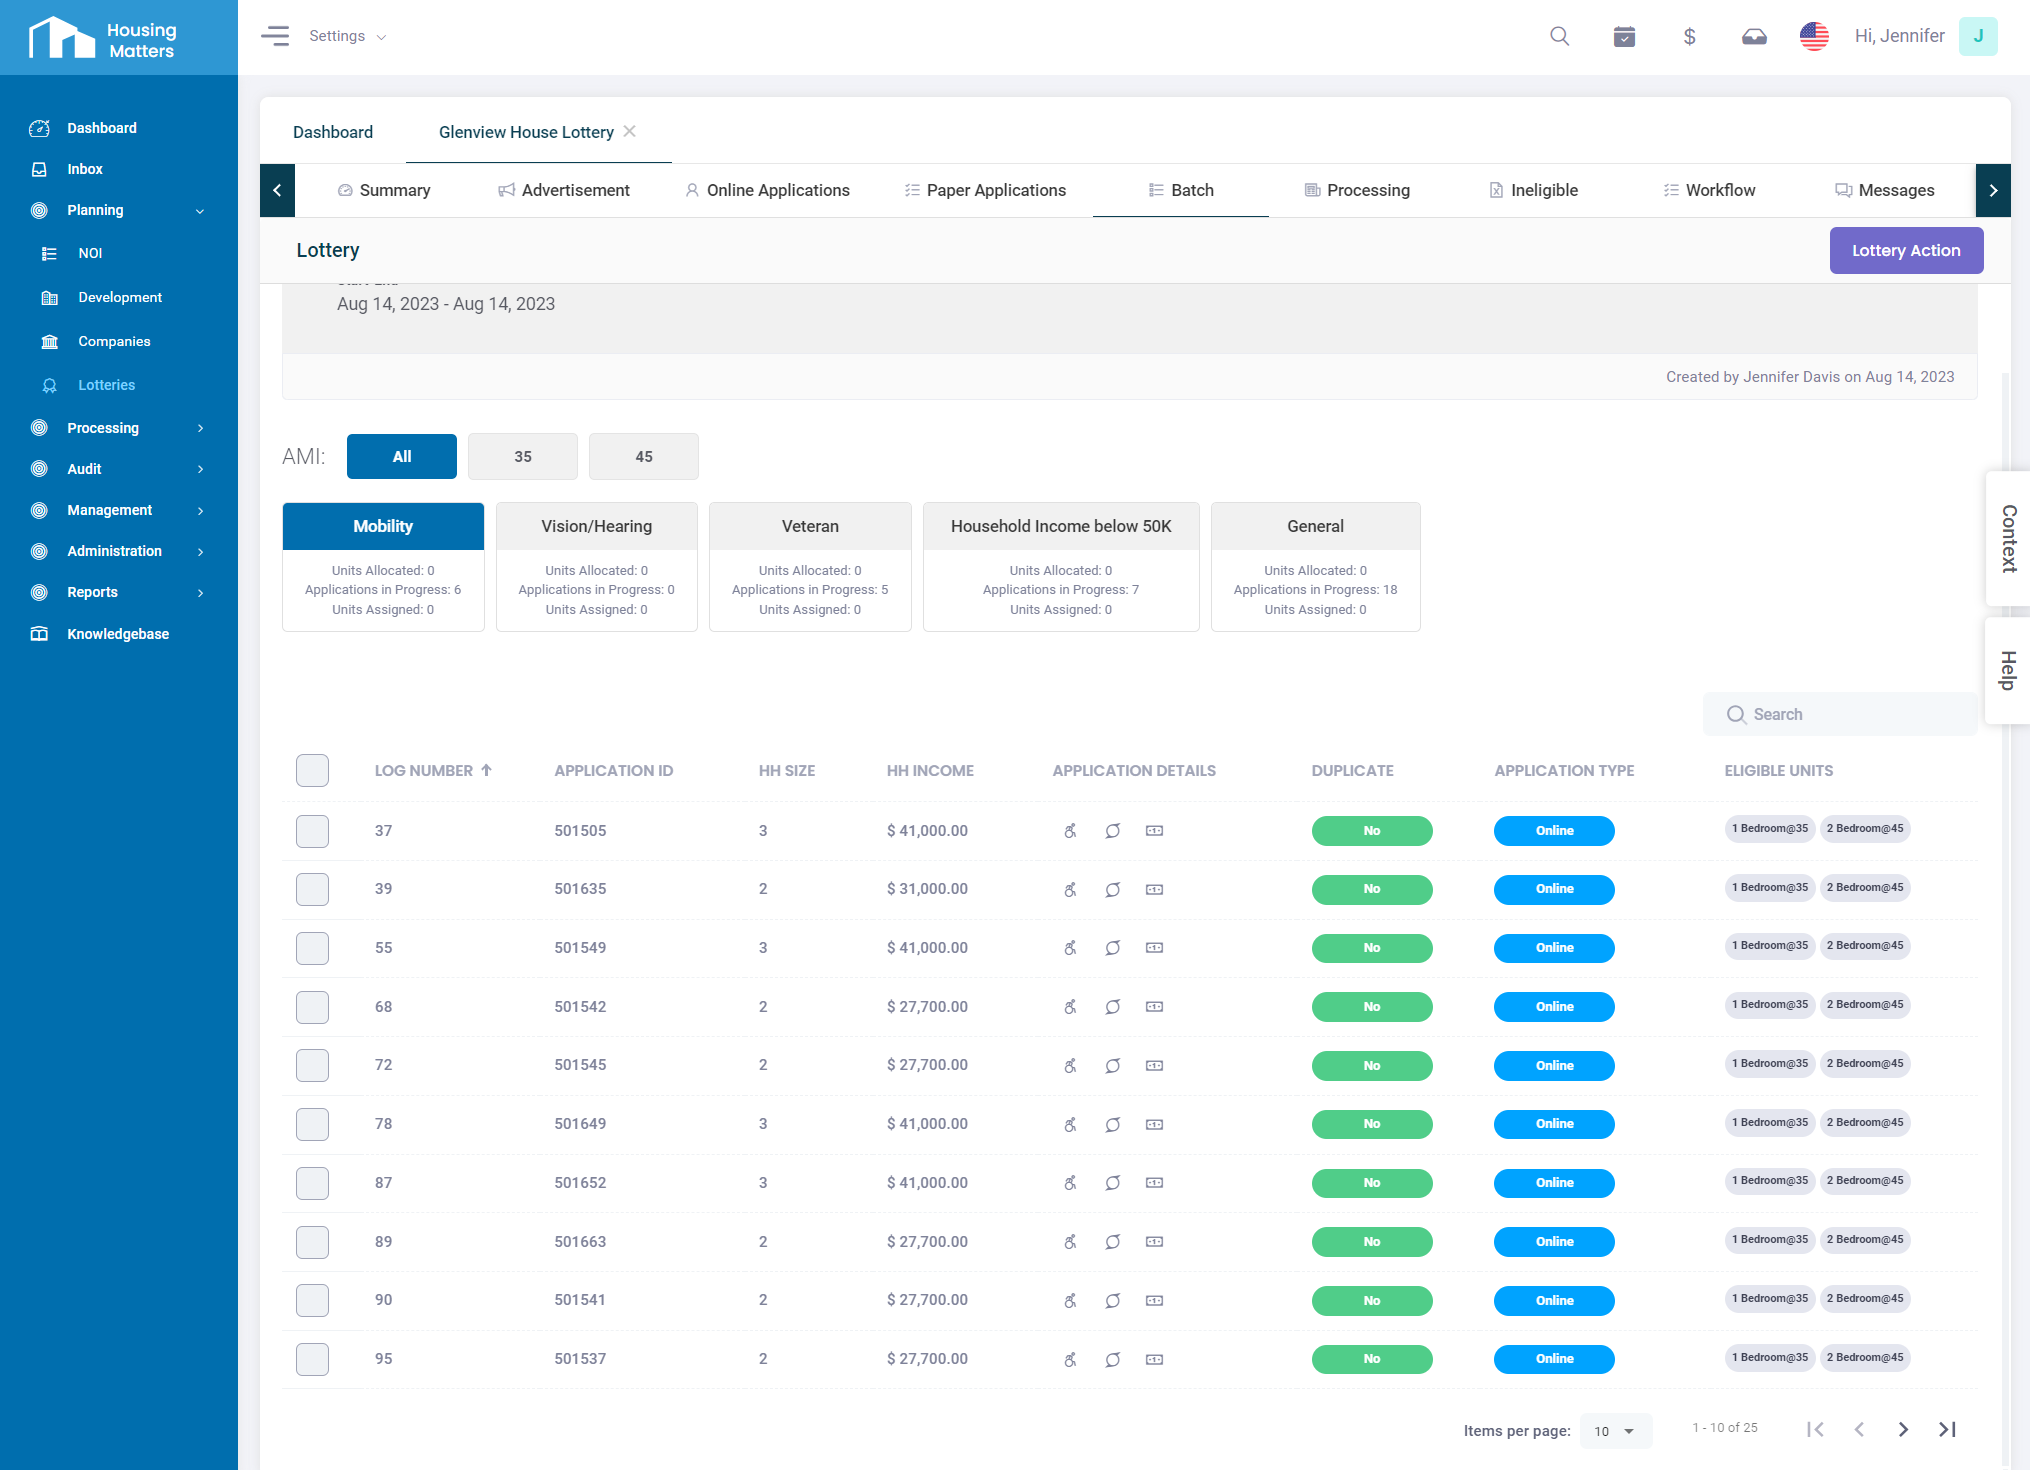
Task: Click the dollar sign icon
Action: 1689,37
